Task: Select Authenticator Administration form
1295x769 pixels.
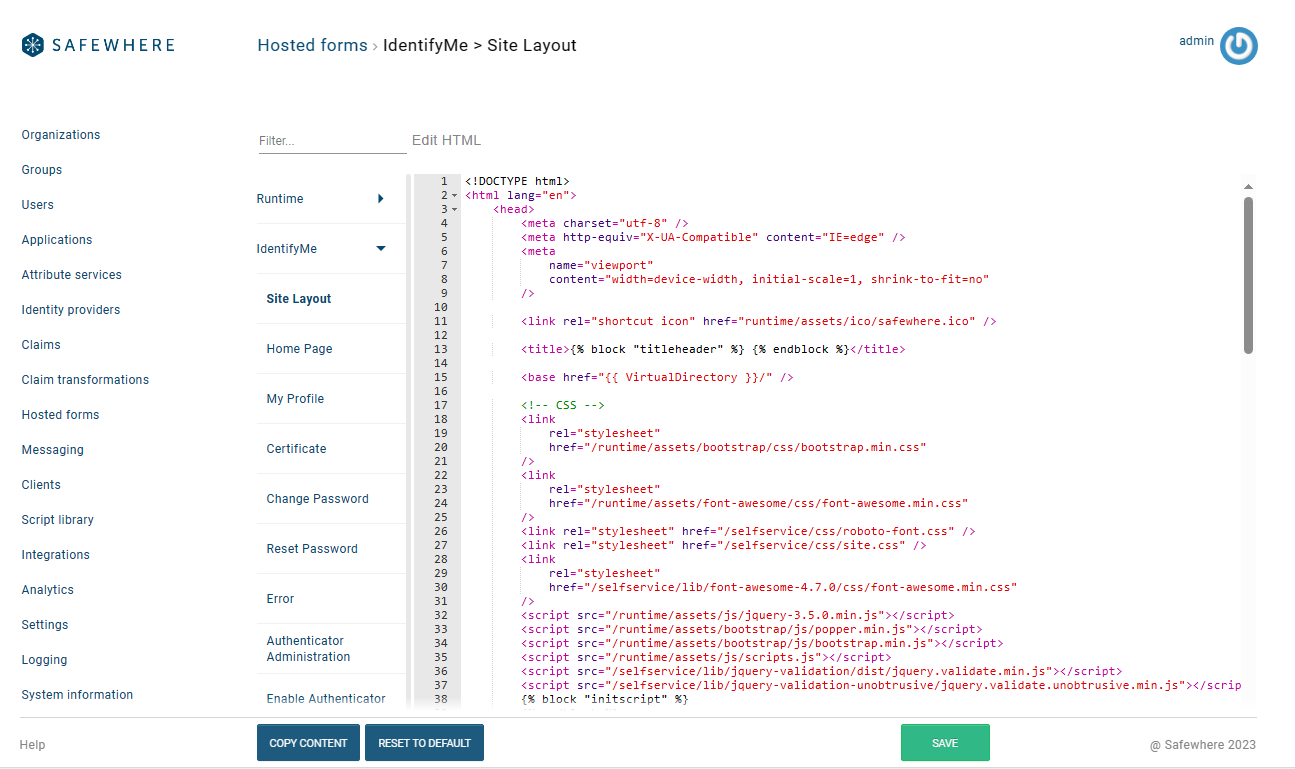Action: [x=308, y=649]
